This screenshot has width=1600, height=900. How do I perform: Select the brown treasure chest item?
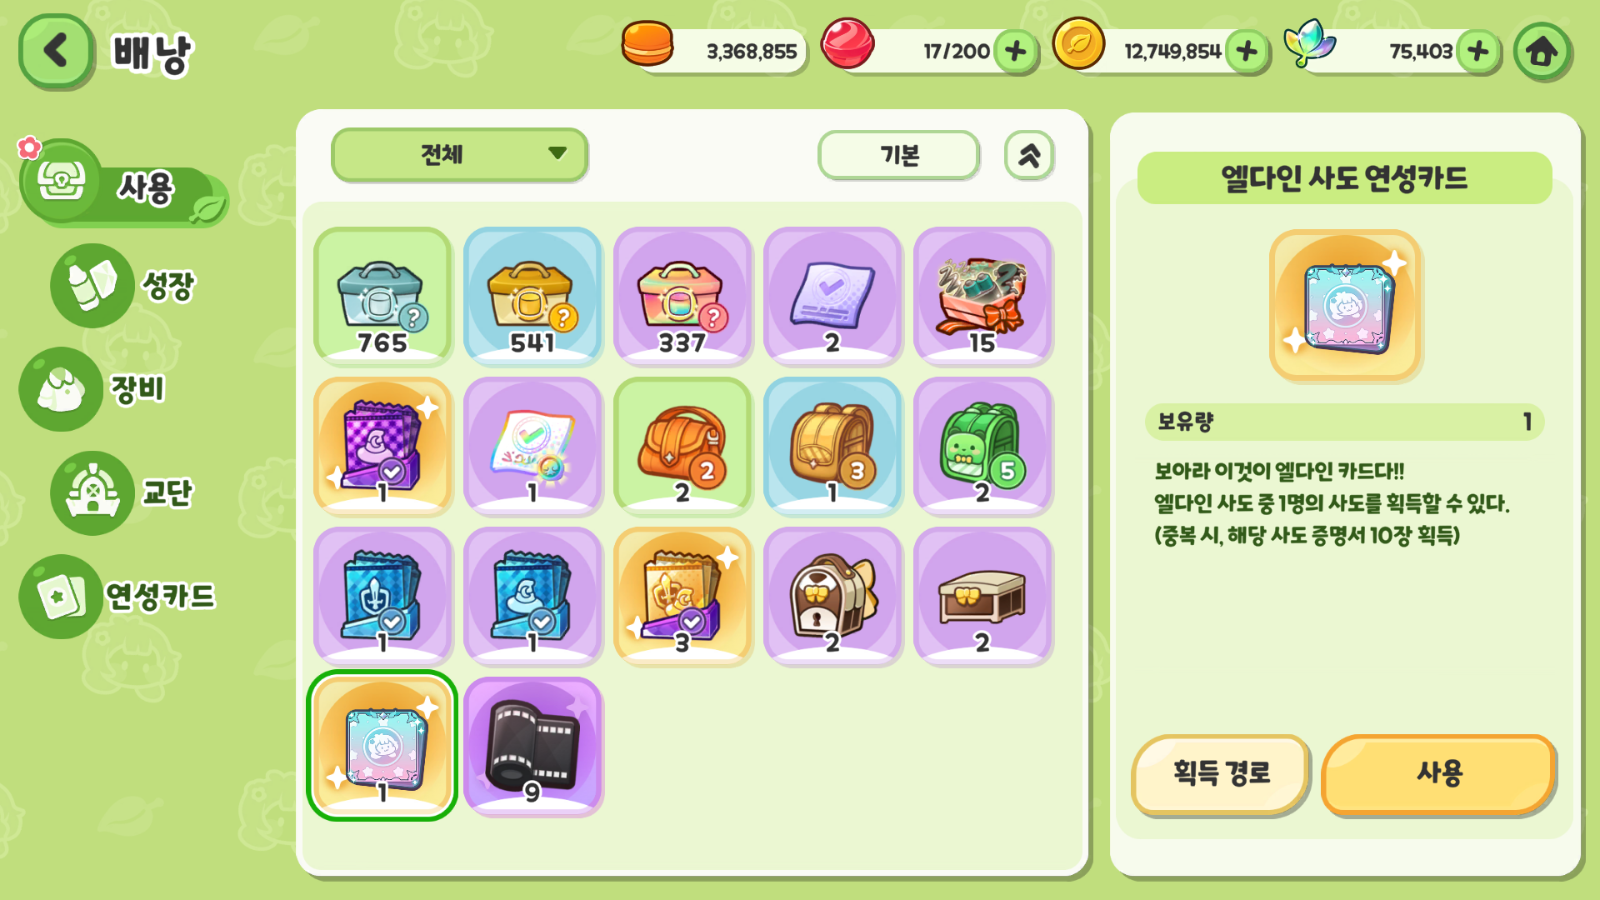tap(983, 596)
